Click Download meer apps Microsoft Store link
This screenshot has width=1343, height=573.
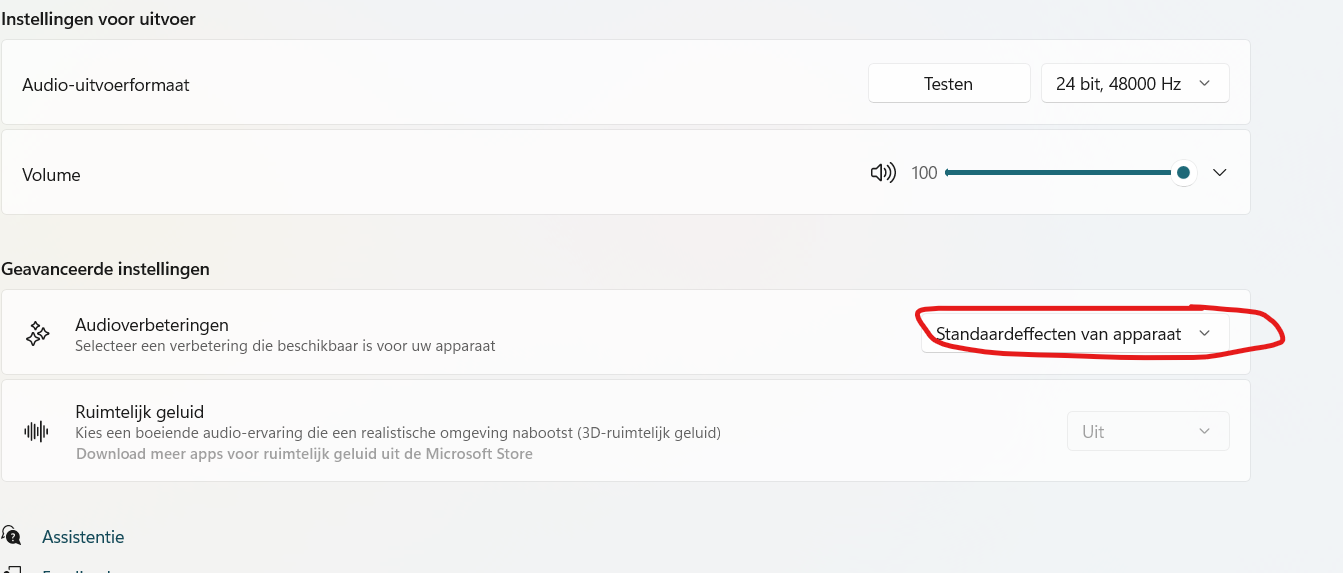click(304, 454)
